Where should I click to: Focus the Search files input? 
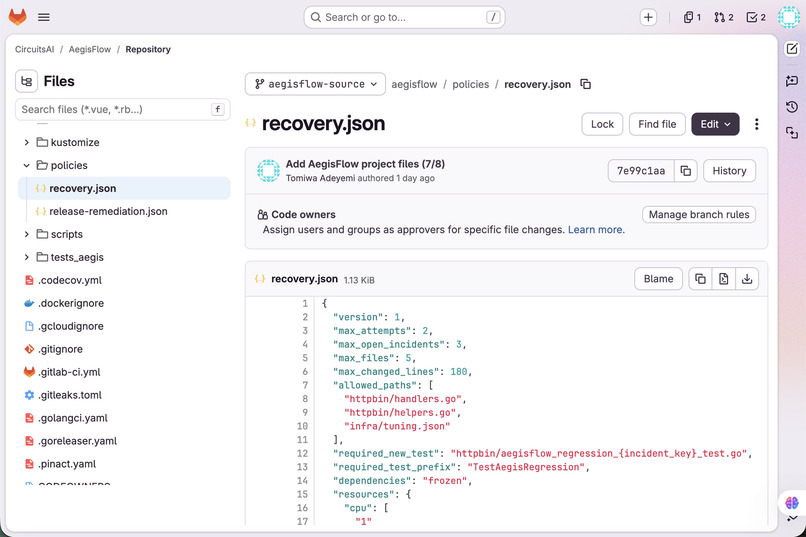pyautogui.click(x=123, y=109)
